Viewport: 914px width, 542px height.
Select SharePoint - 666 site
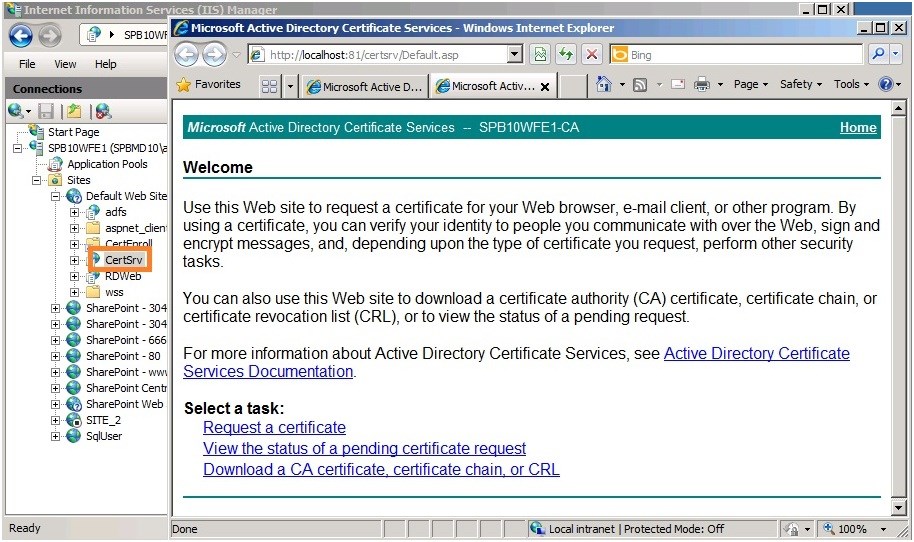click(126, 340)
